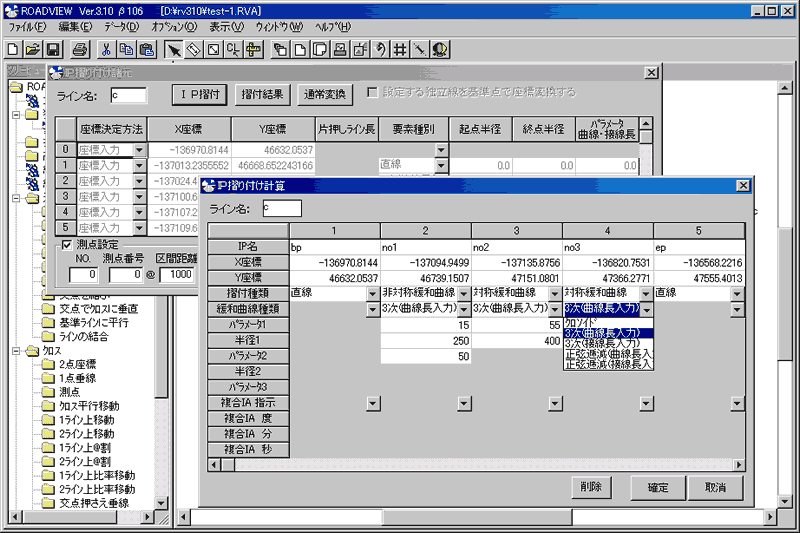Open the 表示 menu
The image size is (800, 533).
[227, 27]
